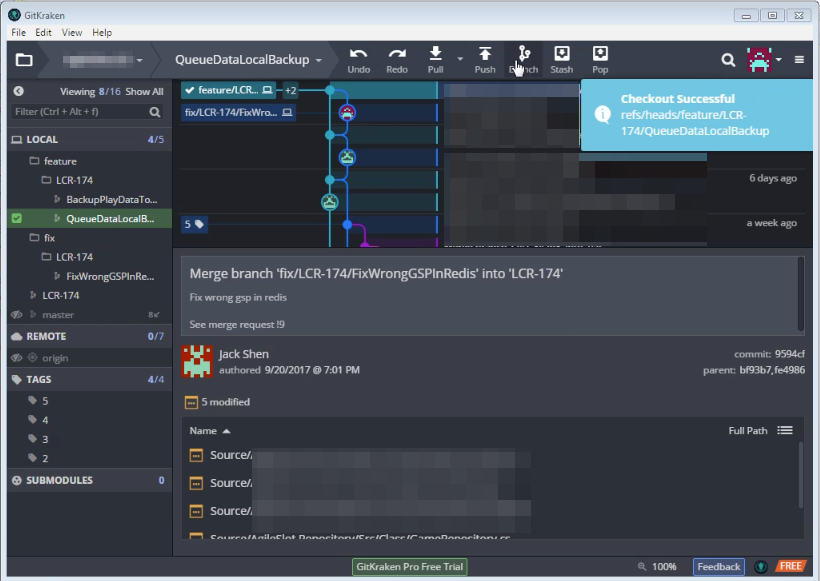The height and width of the screenshot is (581, 820).
Task: Select commit node beside fix/LCR-174/FixWro... label
Action: click(347, 112)
